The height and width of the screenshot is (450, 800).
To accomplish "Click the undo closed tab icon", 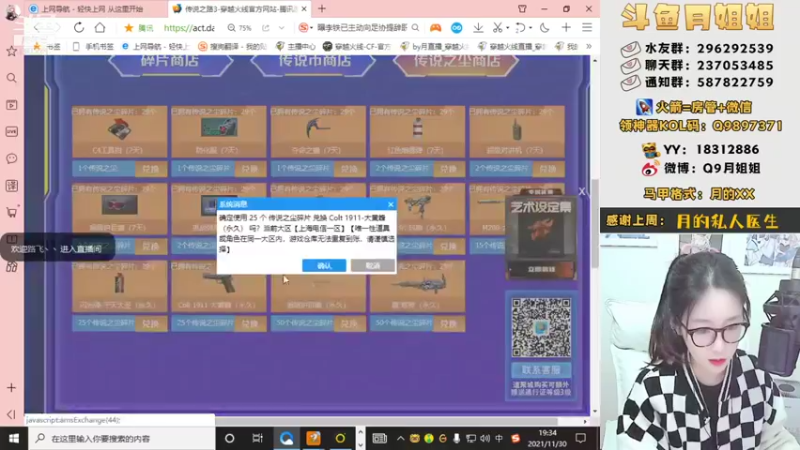I will (520, 28).
